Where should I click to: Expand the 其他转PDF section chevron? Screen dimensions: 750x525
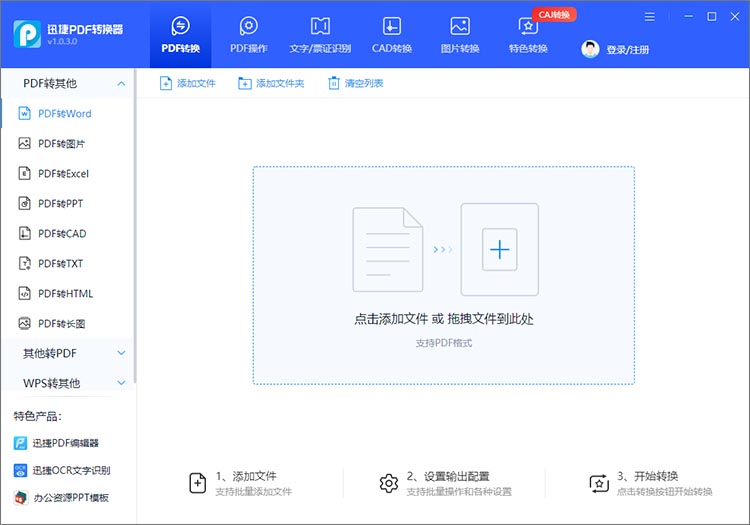pos(121,353)
